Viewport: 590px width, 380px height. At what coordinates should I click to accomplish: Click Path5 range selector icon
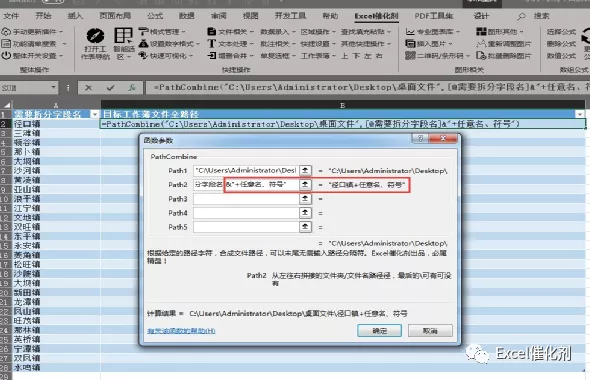(x=305, y=227)
